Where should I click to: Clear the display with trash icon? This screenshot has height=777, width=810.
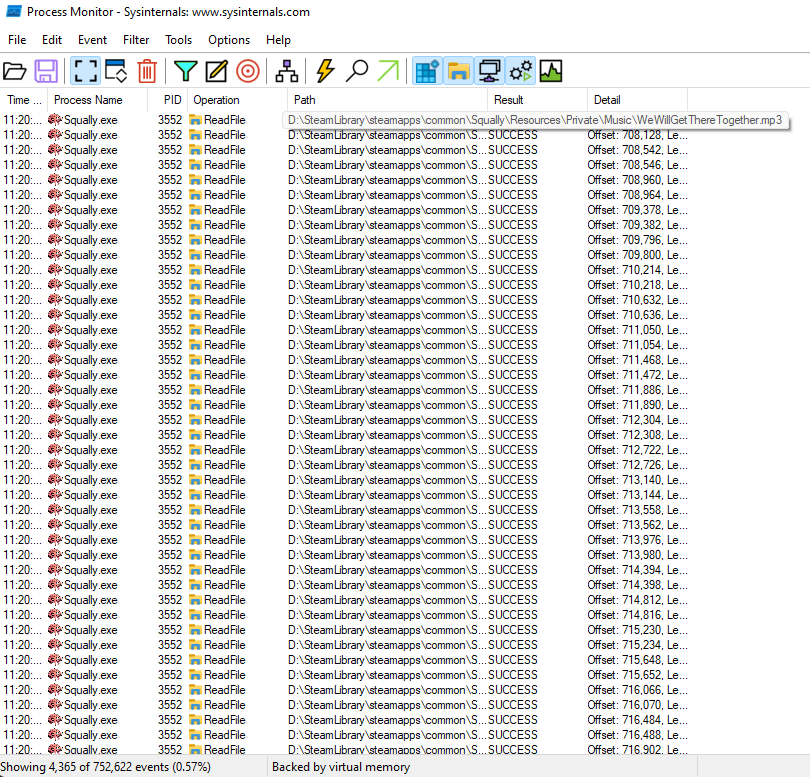(x=147, y=71)
